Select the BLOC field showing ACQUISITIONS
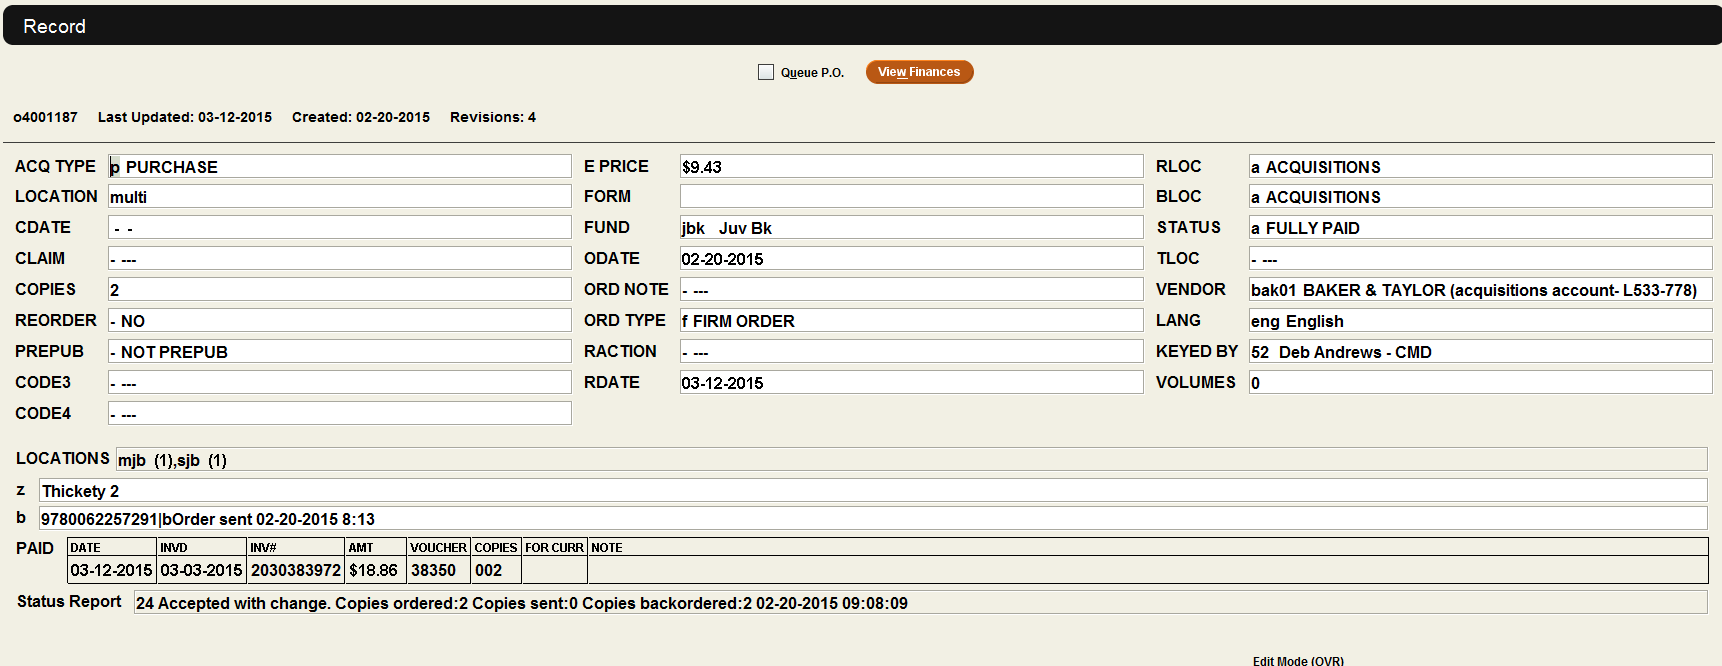Screen dimensions: 1722x666 pyautogui.click(x=1480, y=196)
